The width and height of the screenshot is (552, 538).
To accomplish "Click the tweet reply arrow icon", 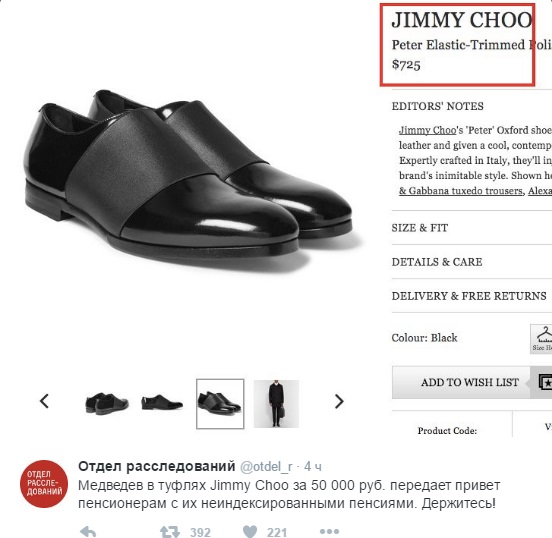I will (88, 532).
